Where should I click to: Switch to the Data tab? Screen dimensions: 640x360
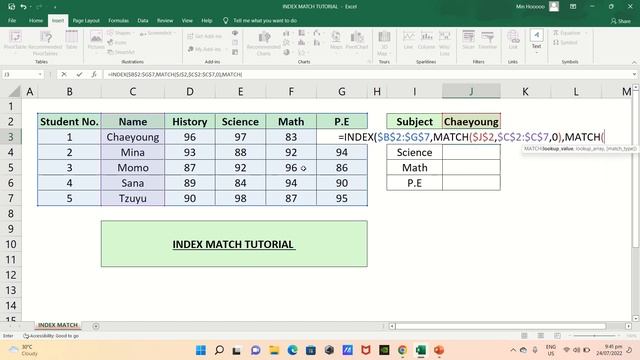point(143,20)
